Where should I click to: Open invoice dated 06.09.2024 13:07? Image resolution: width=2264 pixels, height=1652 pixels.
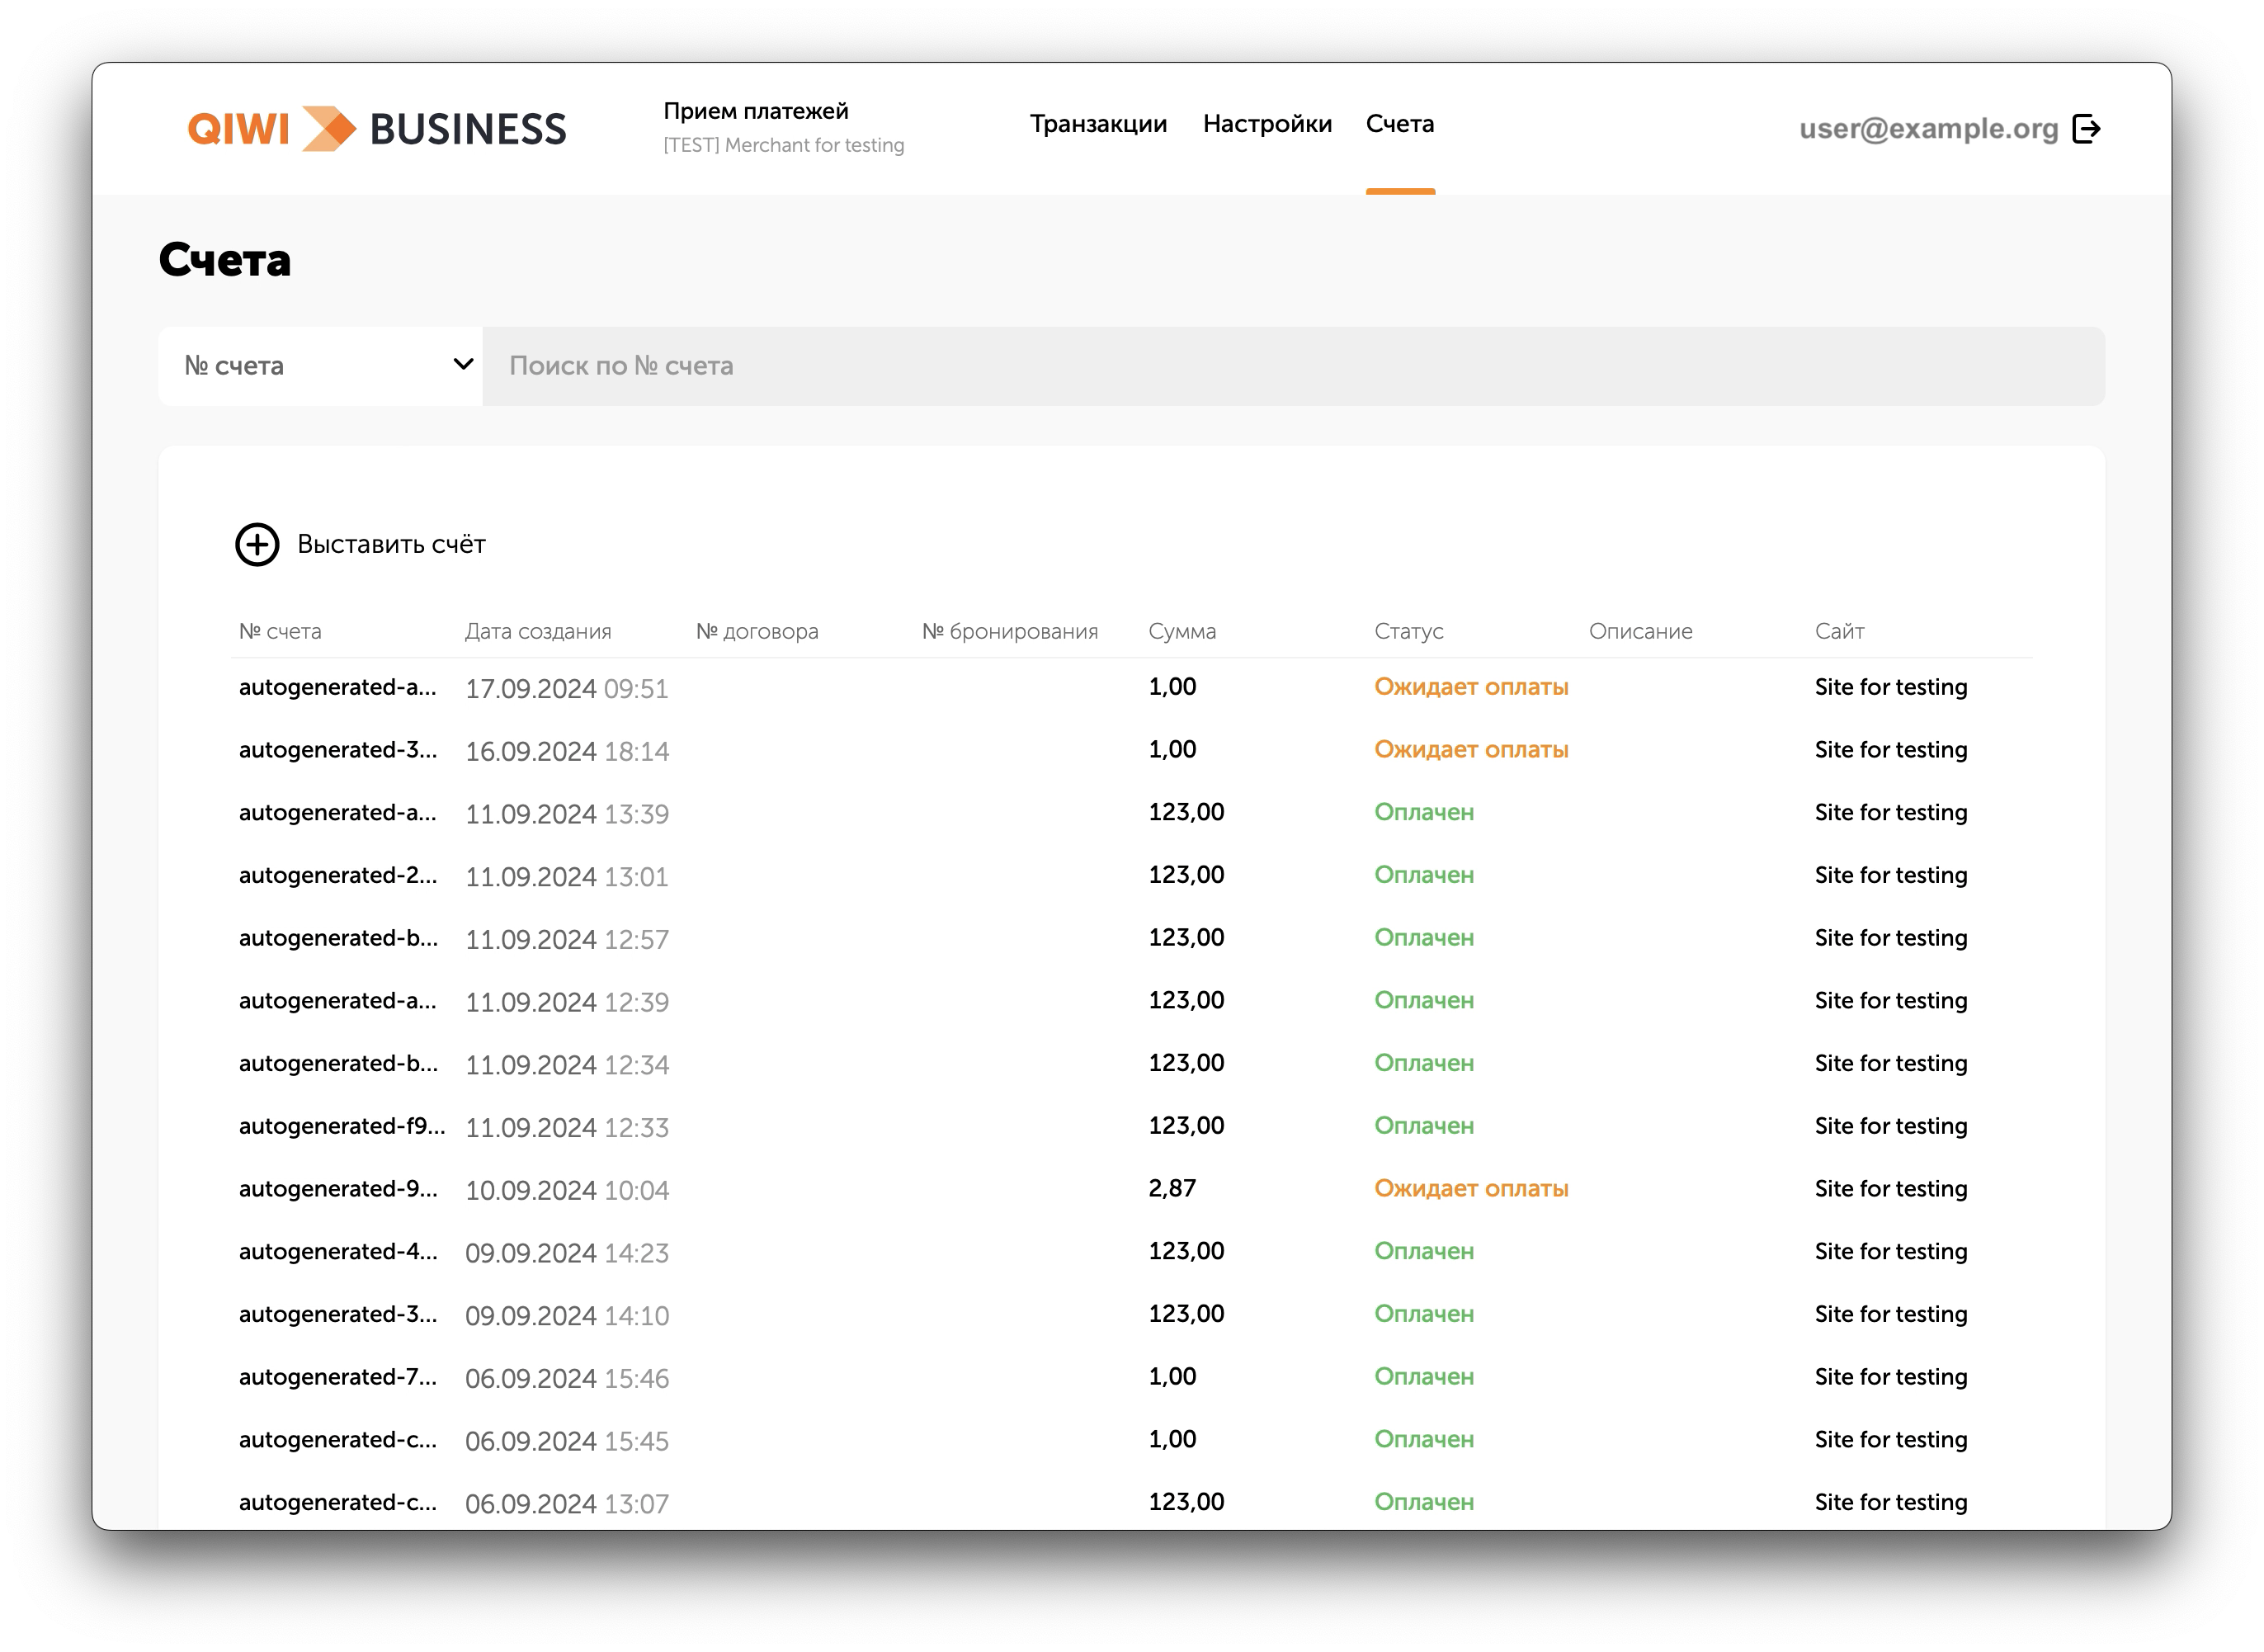pos(566,1504)
